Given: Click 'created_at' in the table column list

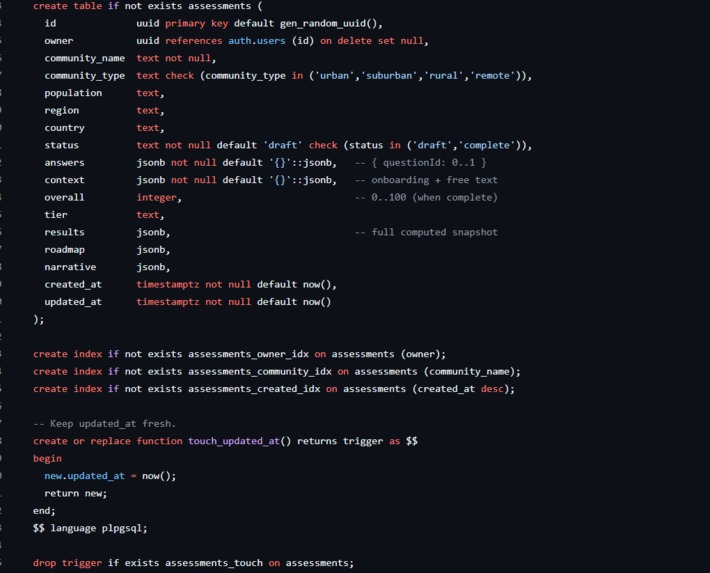Looking at the screenshot, I should click(73, 284).
